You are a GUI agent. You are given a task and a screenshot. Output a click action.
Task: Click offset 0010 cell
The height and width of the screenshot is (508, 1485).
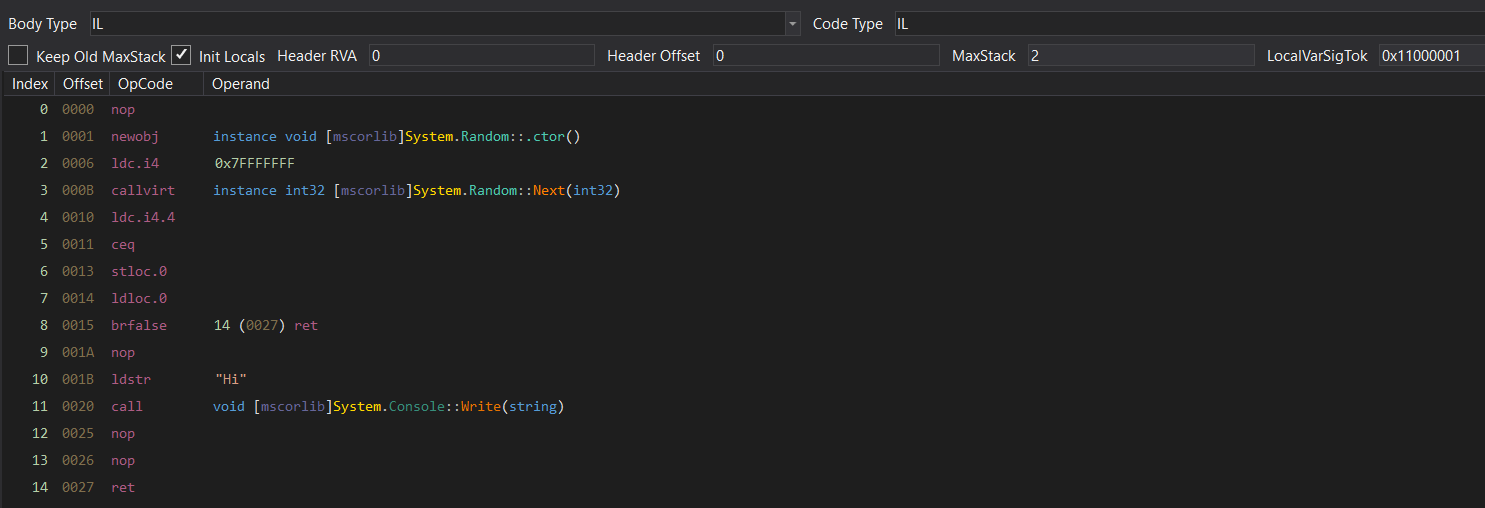click(x=78, y=217)
